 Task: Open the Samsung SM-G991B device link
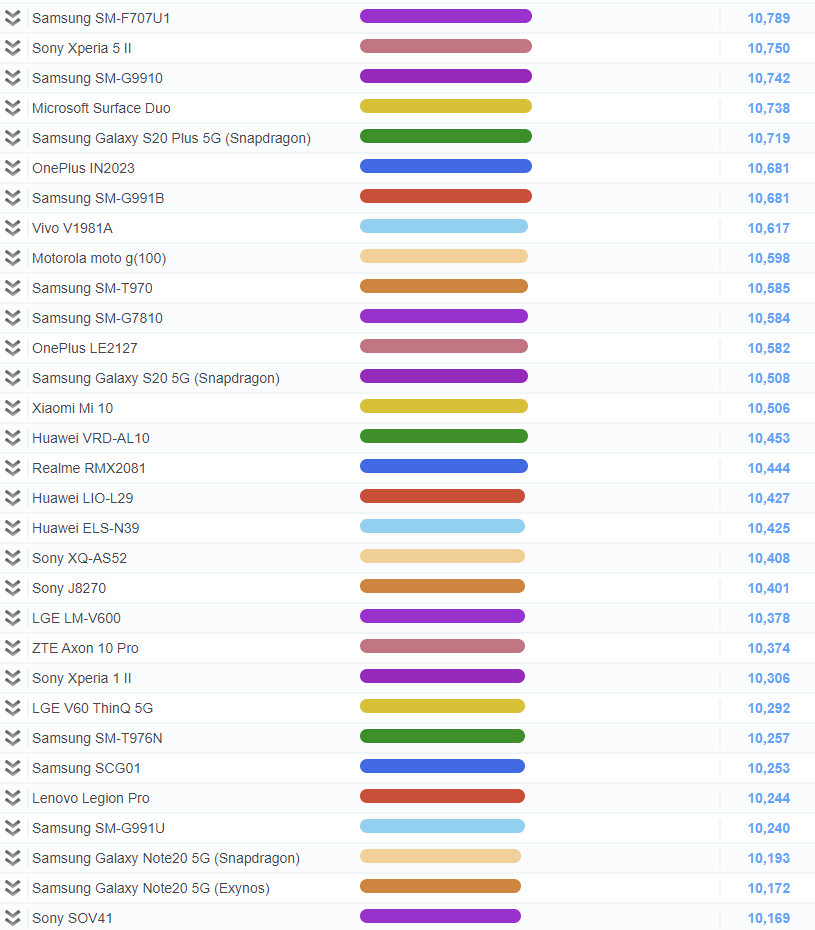[x=98, y=198]
